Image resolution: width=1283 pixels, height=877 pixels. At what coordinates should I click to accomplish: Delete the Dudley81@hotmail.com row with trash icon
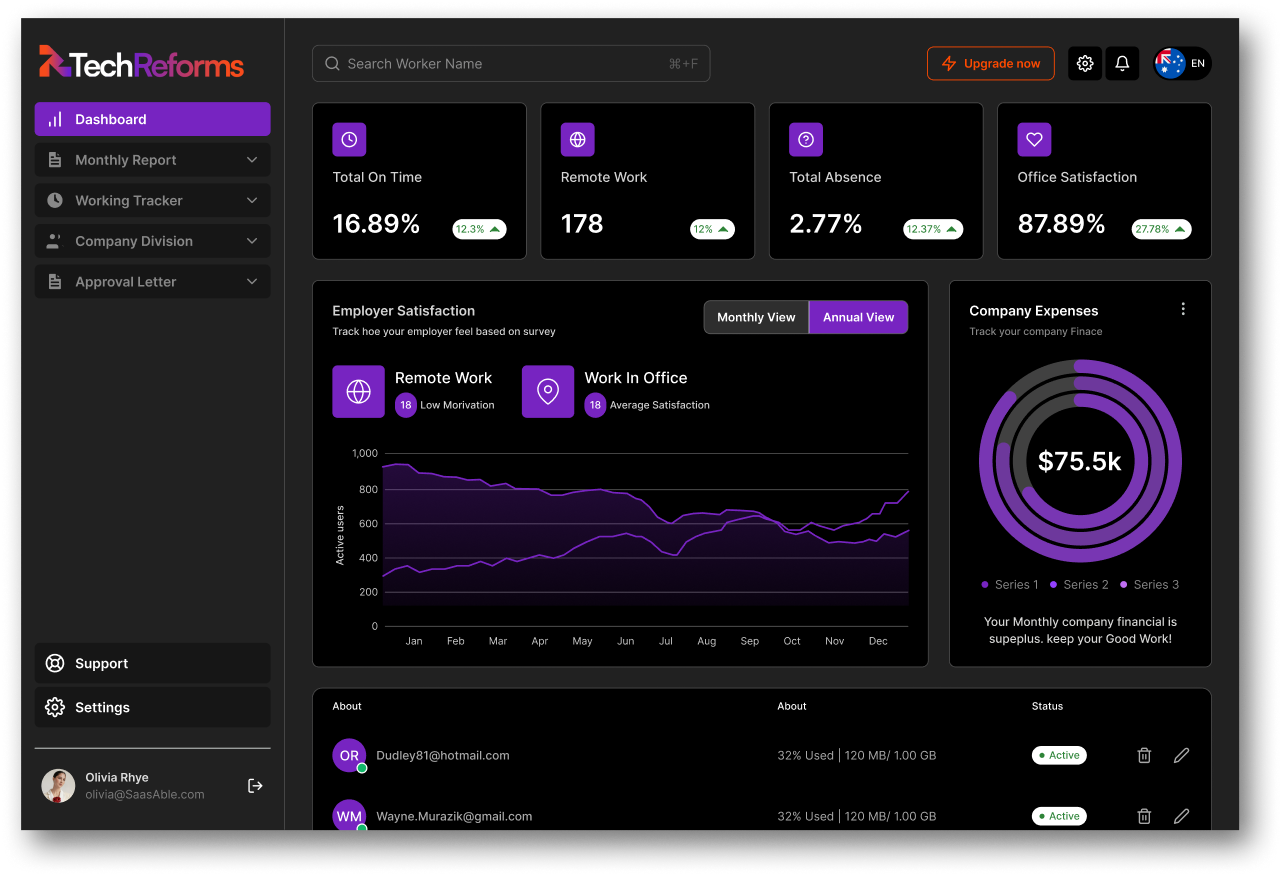tap(1144, 755)
